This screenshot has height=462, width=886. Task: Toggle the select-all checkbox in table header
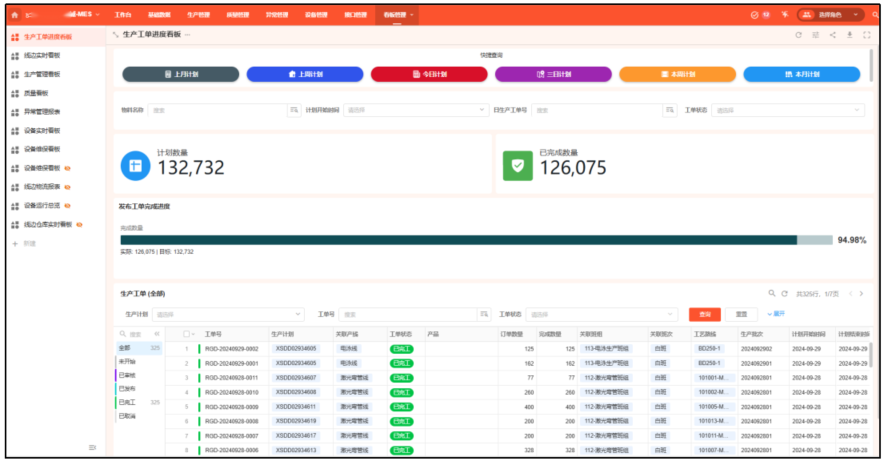tap(186, 334)
